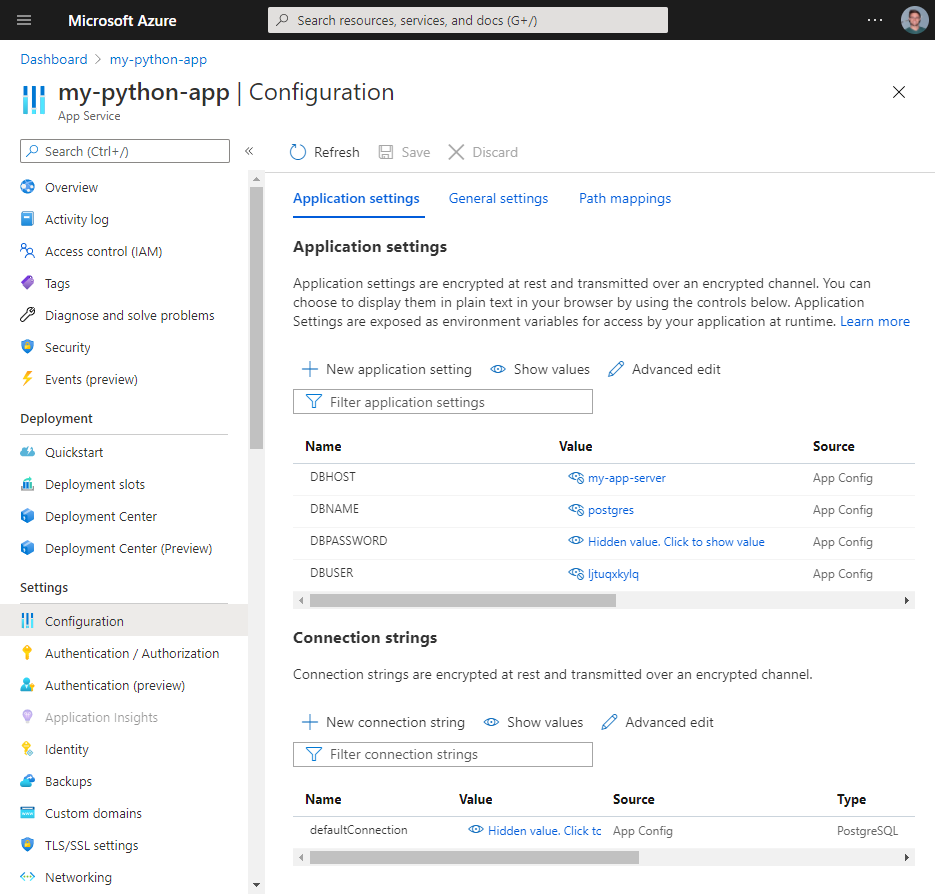
Task: Navigate back to the Dashboard breadcrumb
Action: point(54,59)
